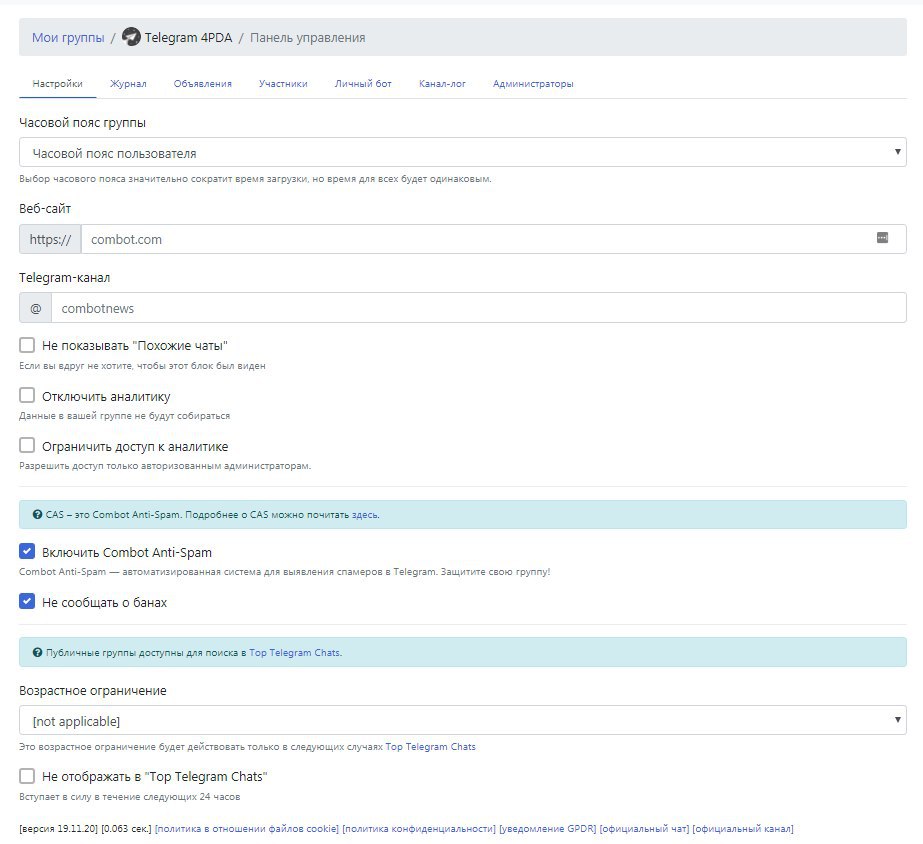Image resolution: width=923 pixels, height=844 pixels.
Task: Check 'Не показывать Похожие чаты' checkbox
Action: 27,345
